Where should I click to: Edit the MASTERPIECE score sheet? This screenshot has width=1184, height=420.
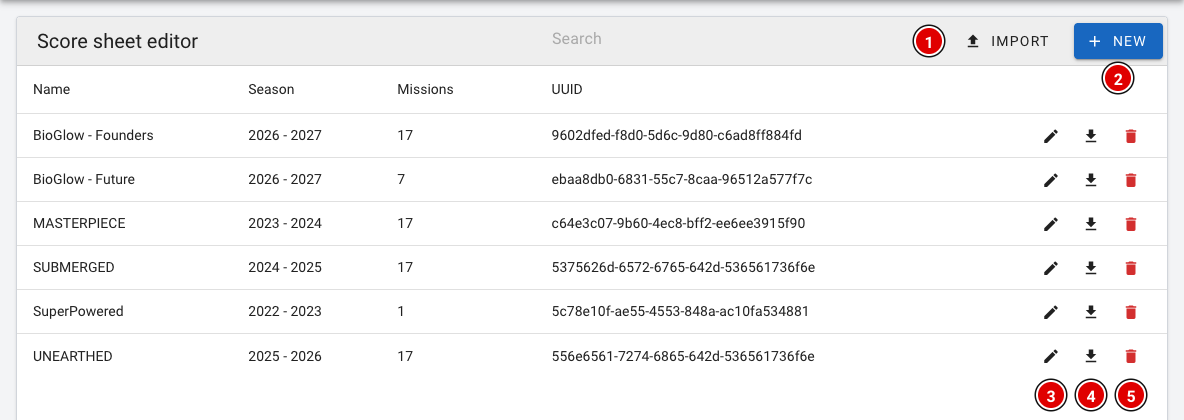click(x=1050, y=224)
